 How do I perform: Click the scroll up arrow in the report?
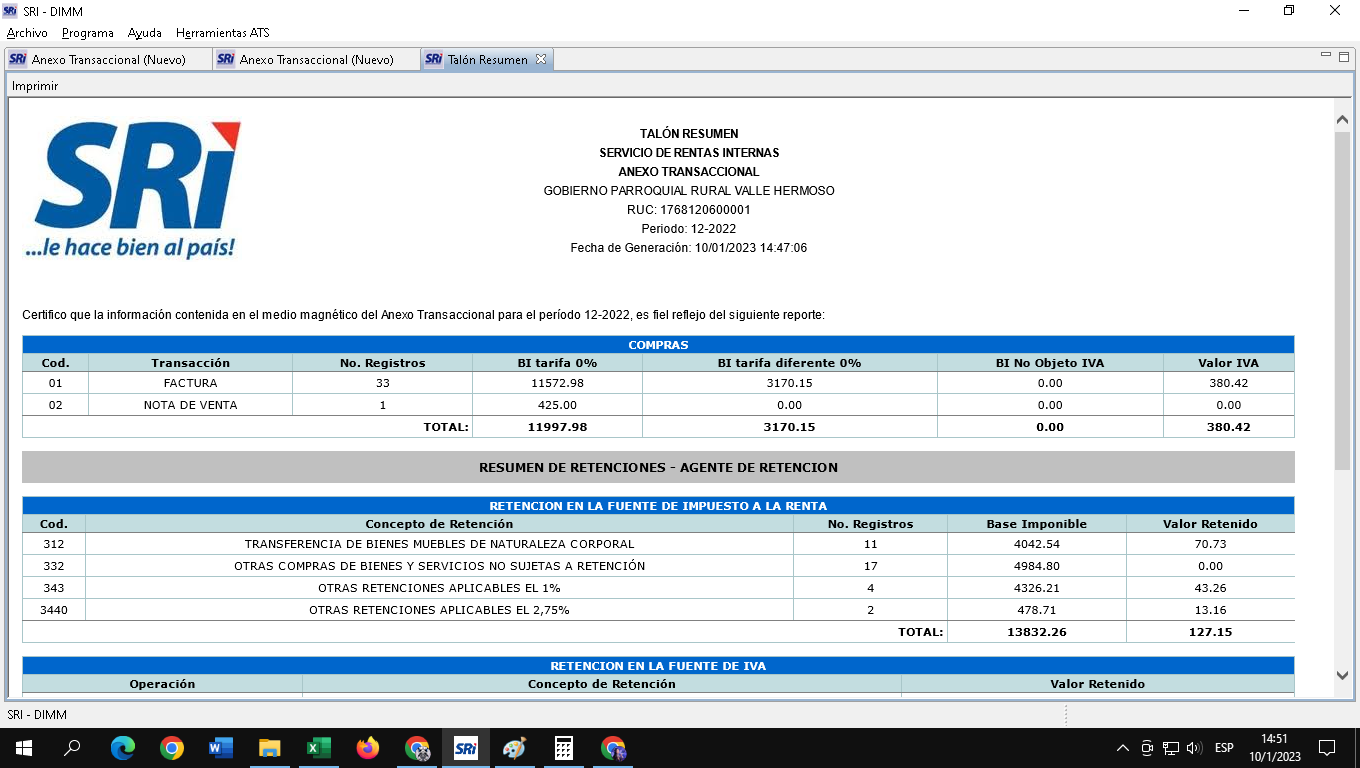[x=1343, y=119]
